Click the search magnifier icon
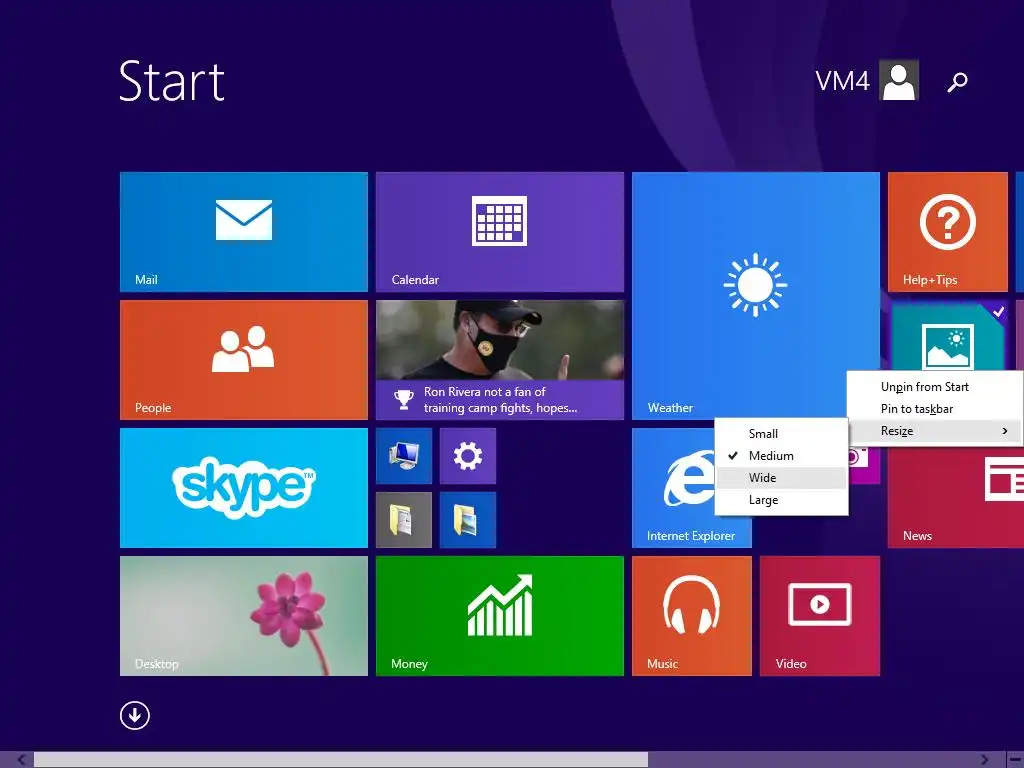This screenshot has height=768, width=1024. pos(957,82)
